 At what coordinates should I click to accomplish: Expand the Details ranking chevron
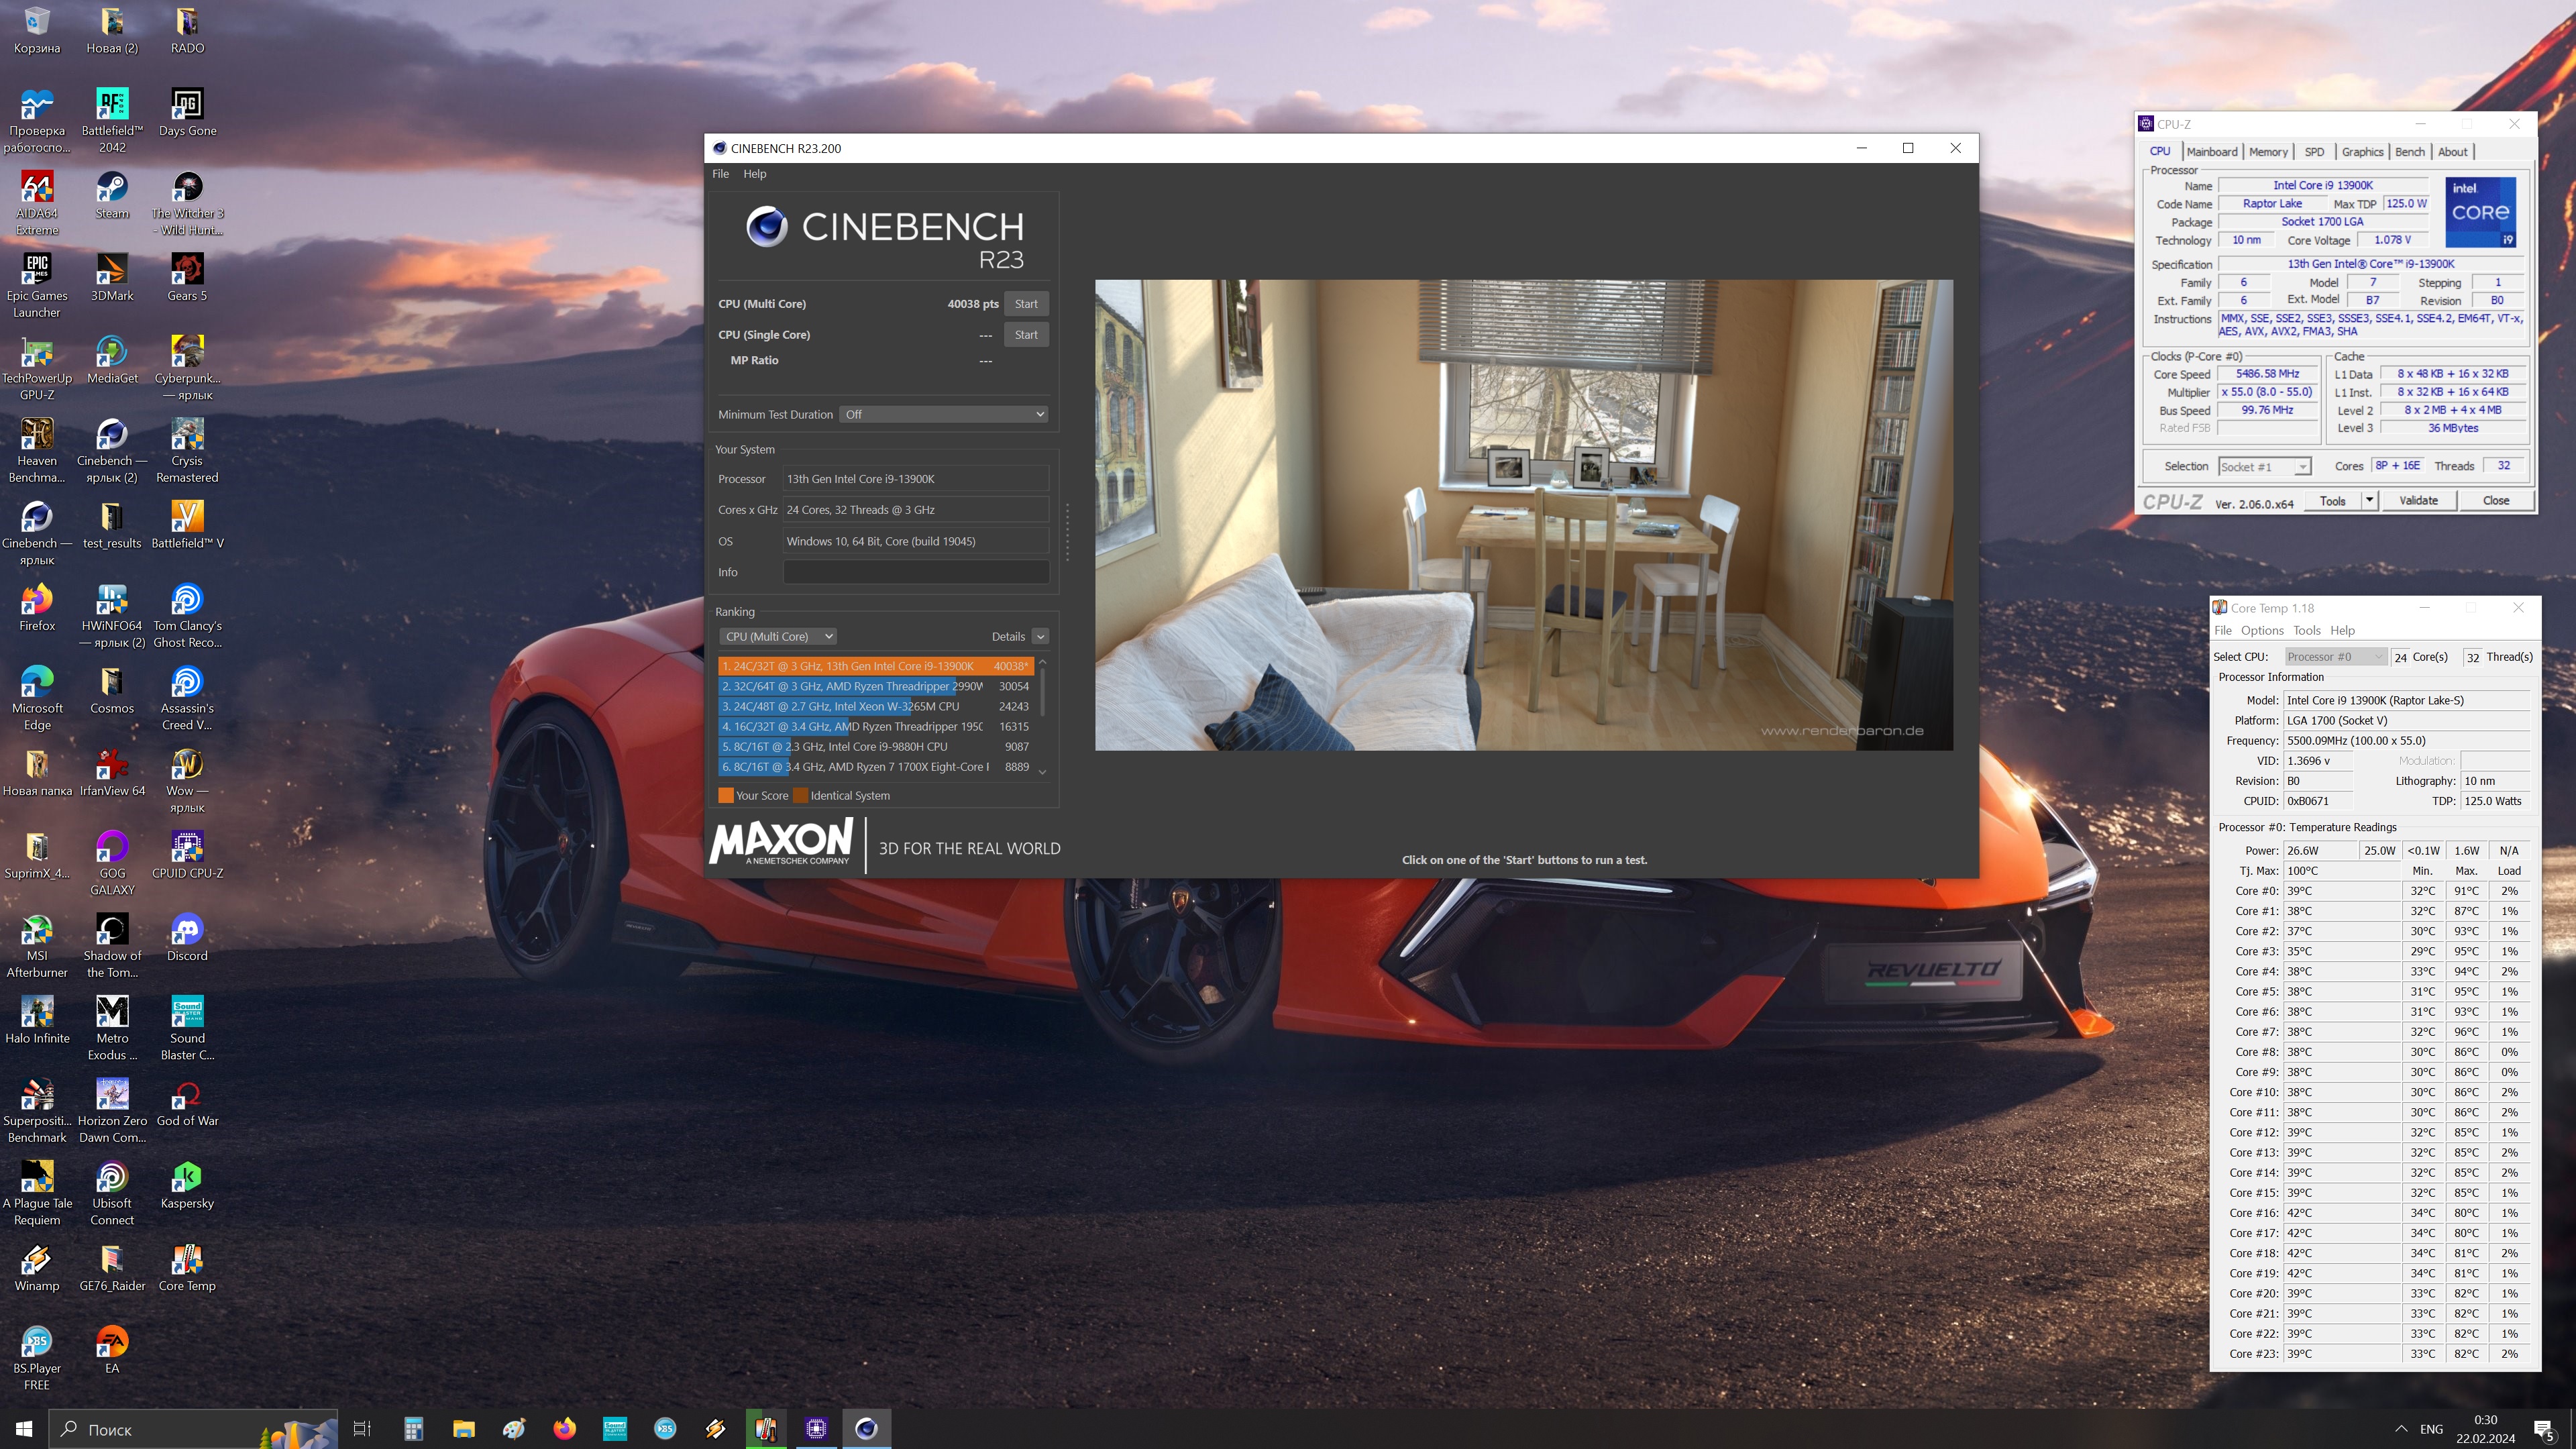coord(1040,636)
